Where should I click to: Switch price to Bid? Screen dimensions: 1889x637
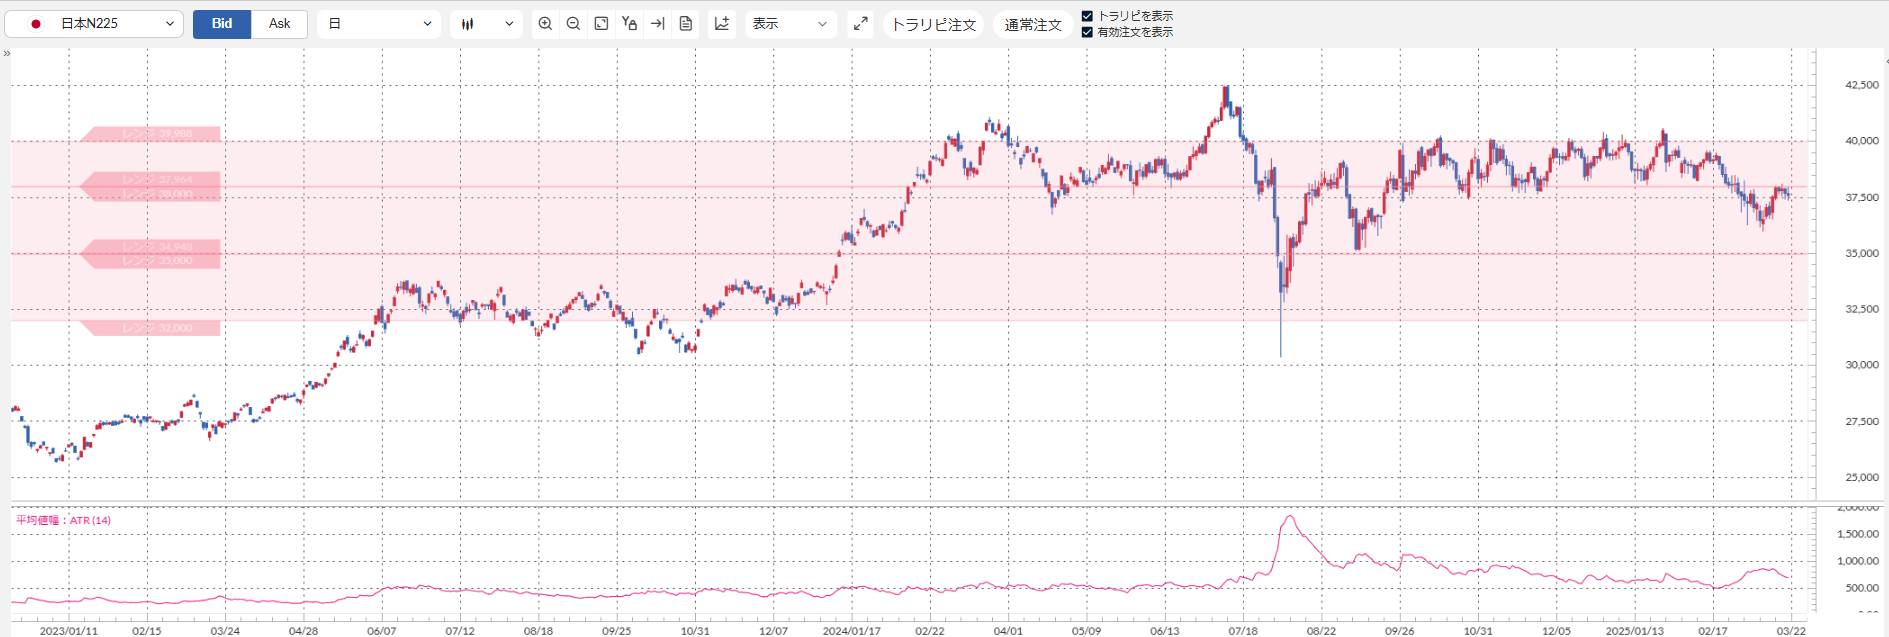coord(222,24)
